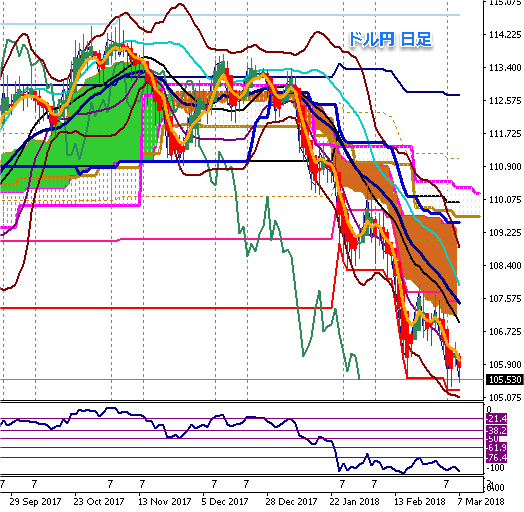Click the 38.2 indicator level tag
Image resolution: width=524 pixels, height=512 pixels.
click(497, 430)
